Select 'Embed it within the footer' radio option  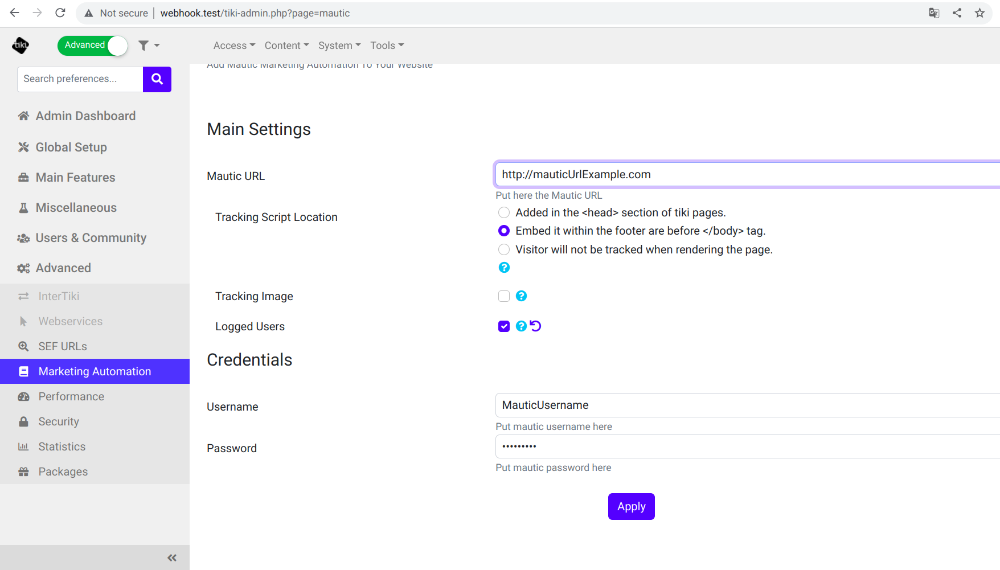coord(504,231)
